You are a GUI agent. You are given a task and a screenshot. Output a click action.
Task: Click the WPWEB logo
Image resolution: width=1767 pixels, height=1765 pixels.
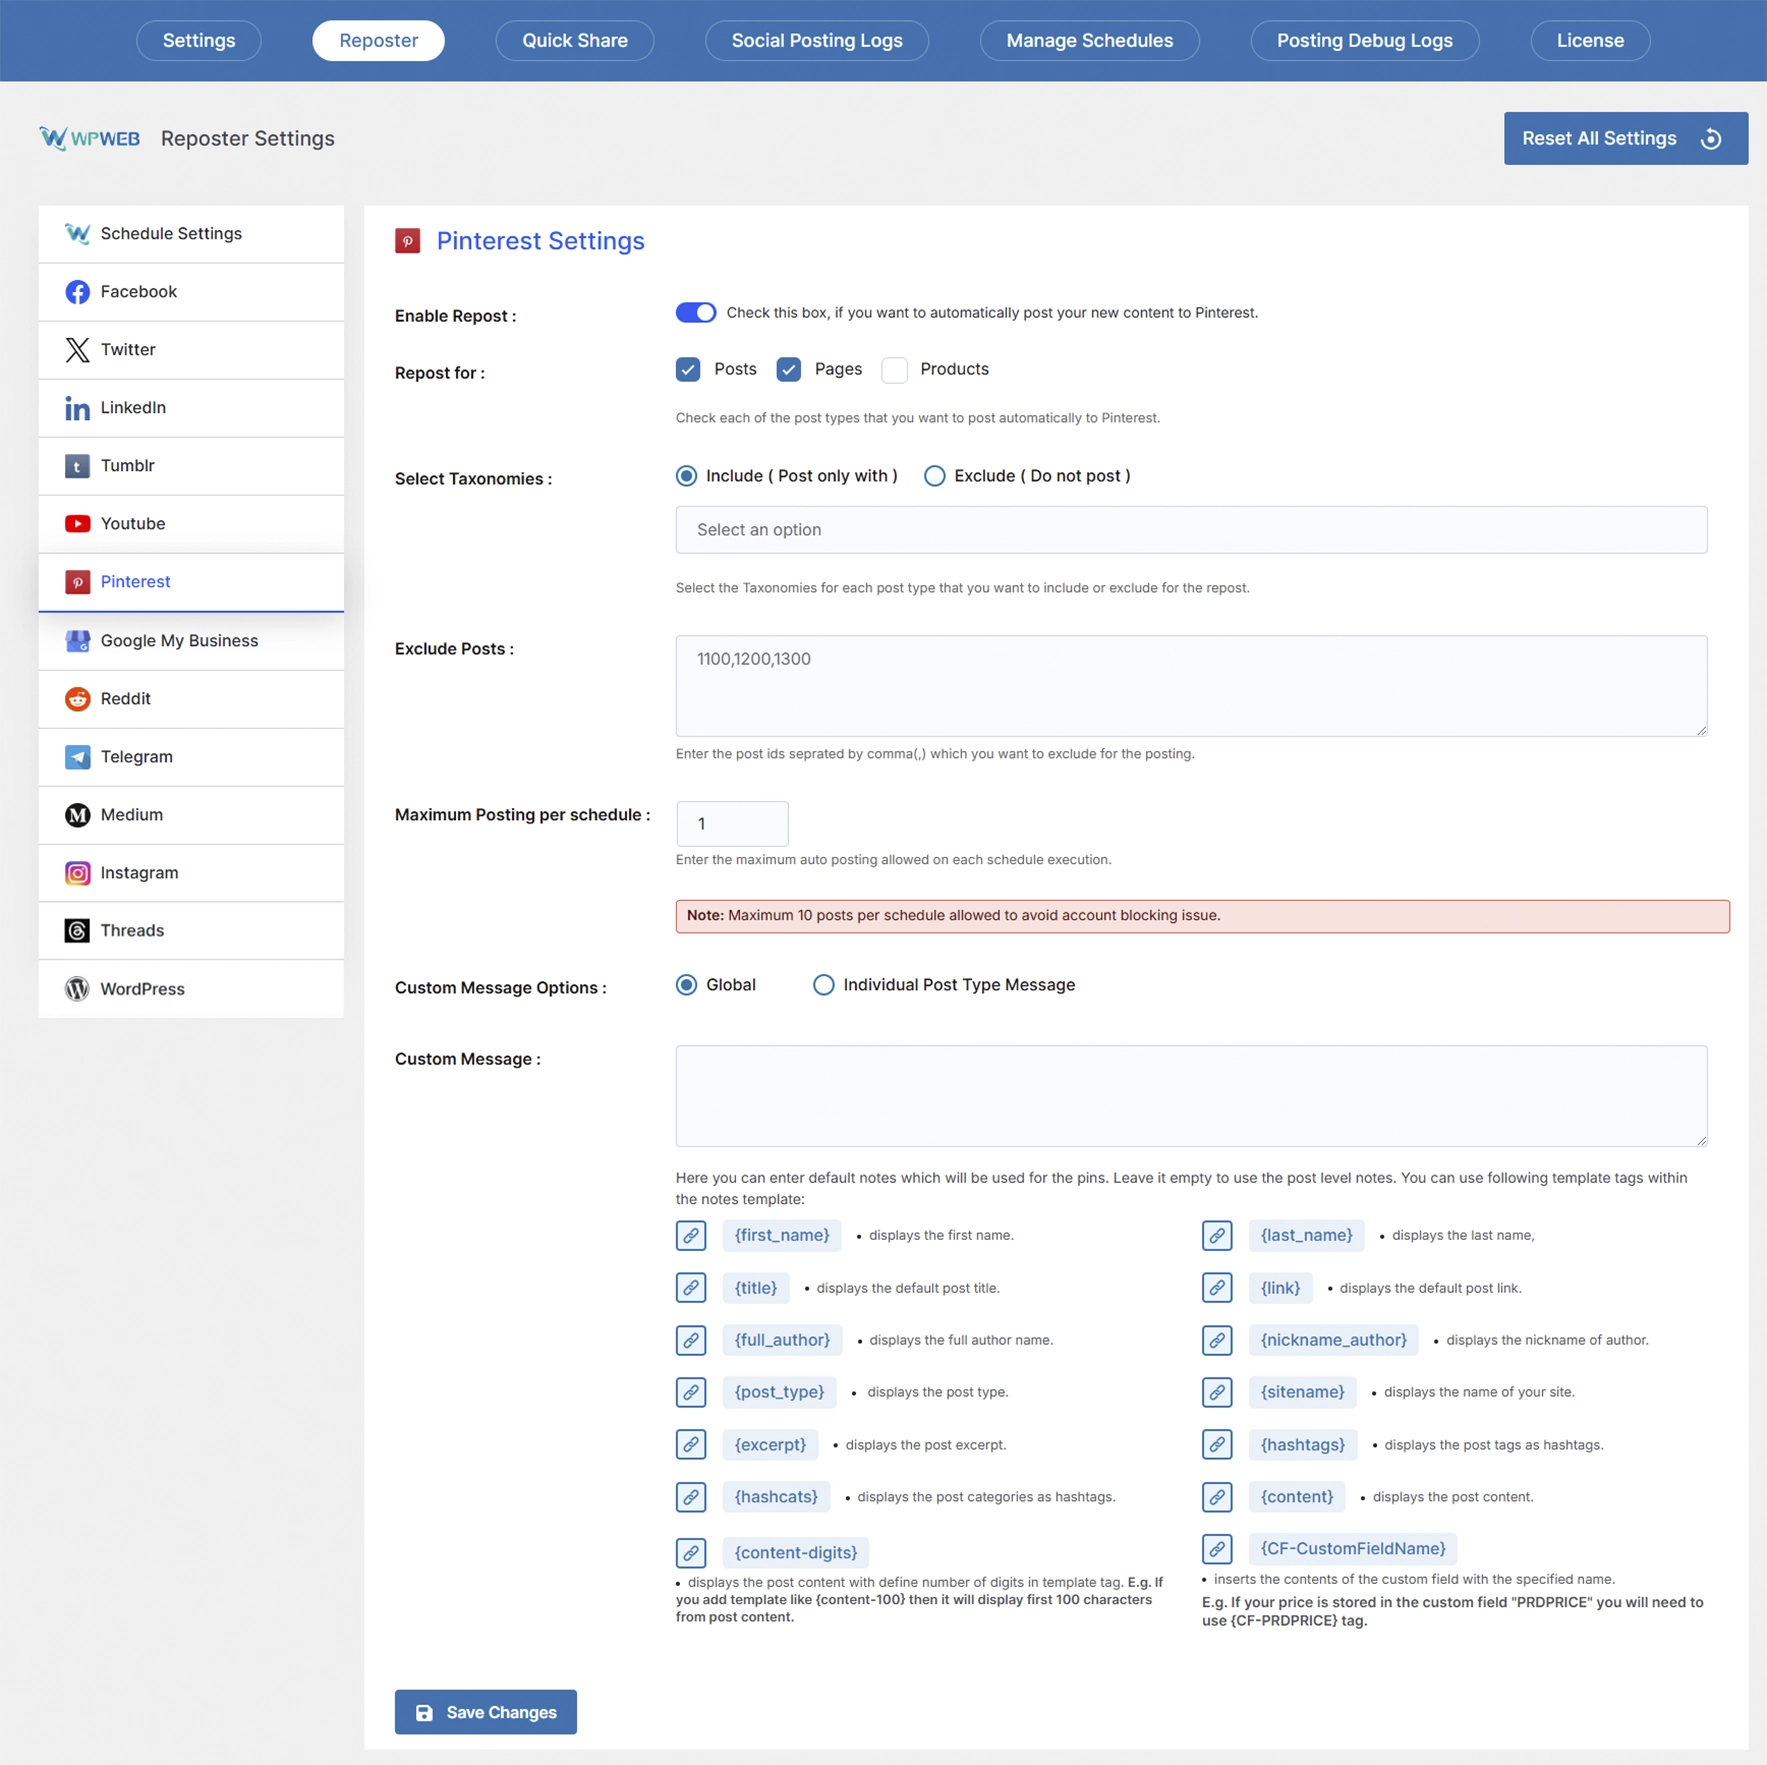tap(90, 138)
